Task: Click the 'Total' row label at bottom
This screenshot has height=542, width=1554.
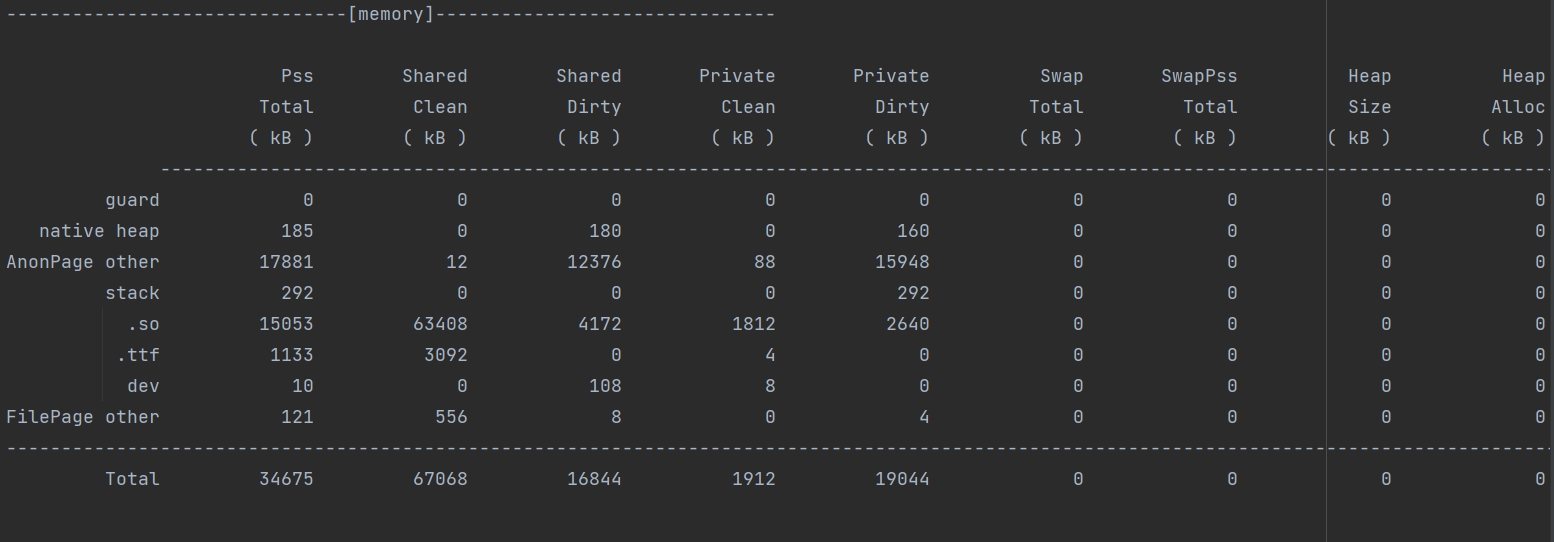Action: coord(132,479)
